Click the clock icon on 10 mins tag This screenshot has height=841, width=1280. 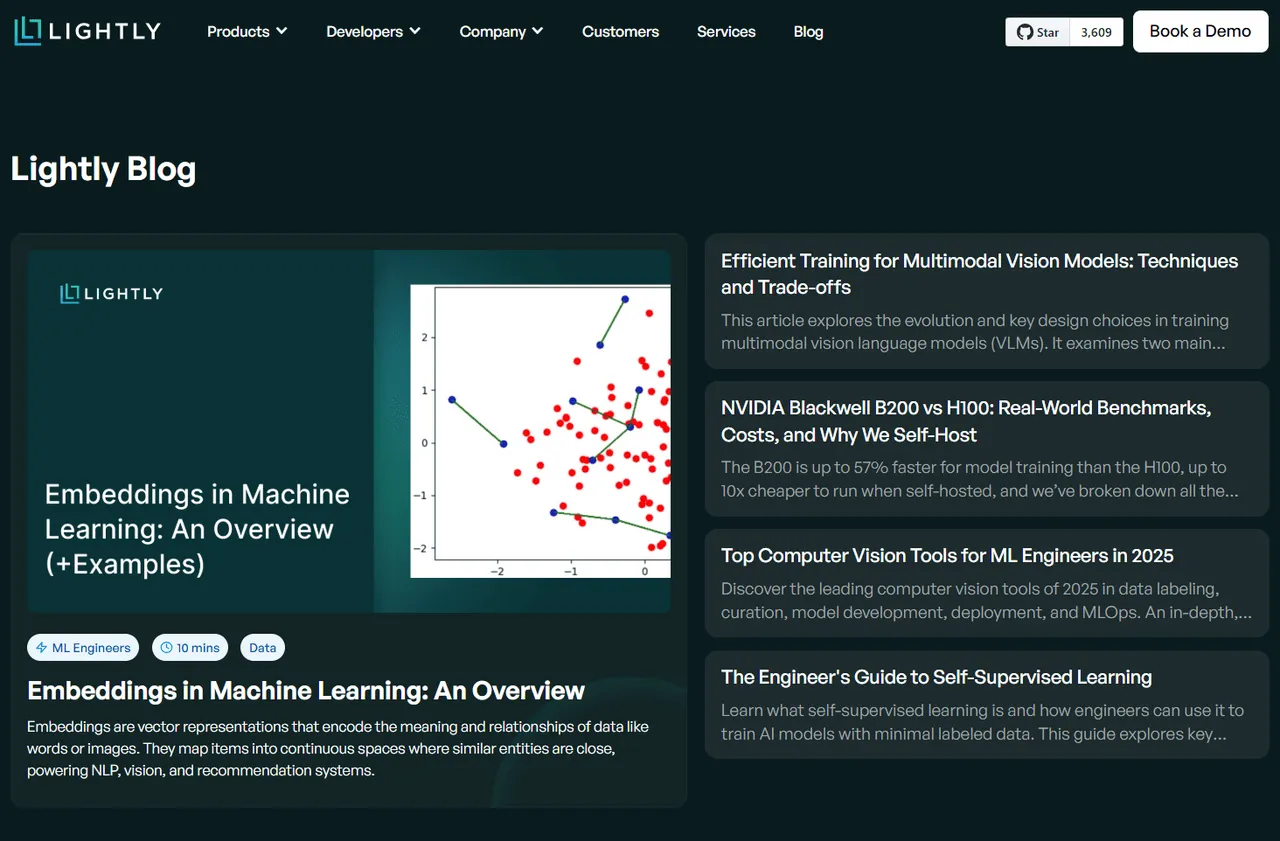click(x=167, y=648)
